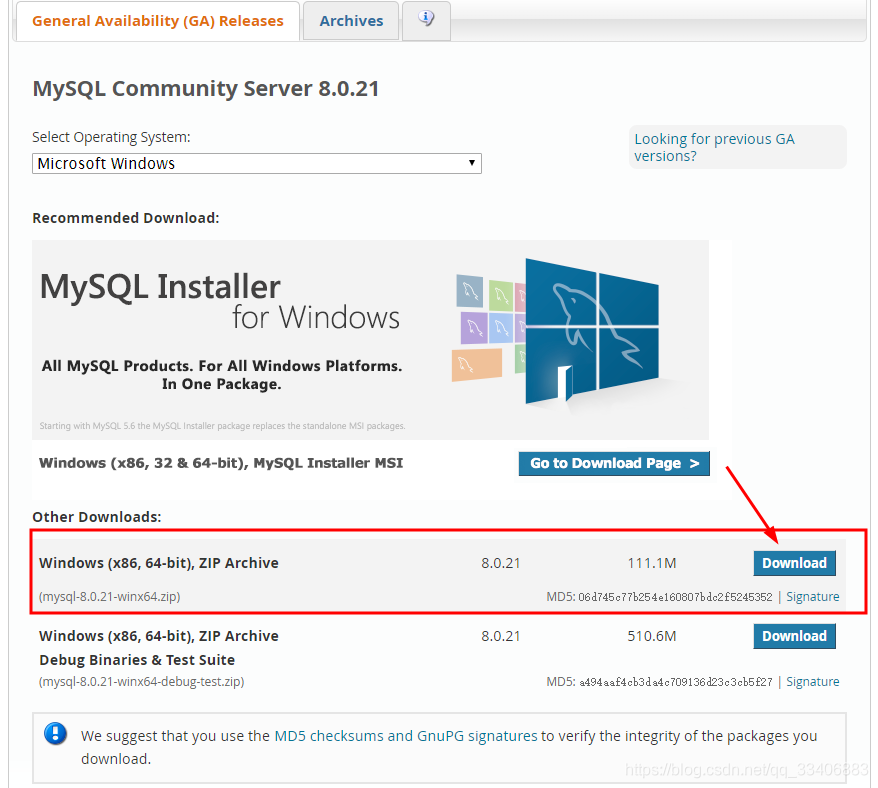The height and width of the screenshot is (788, 878).
Task: Open Signature link for winx64-debug-test.zip
Action: click(812, 682)
